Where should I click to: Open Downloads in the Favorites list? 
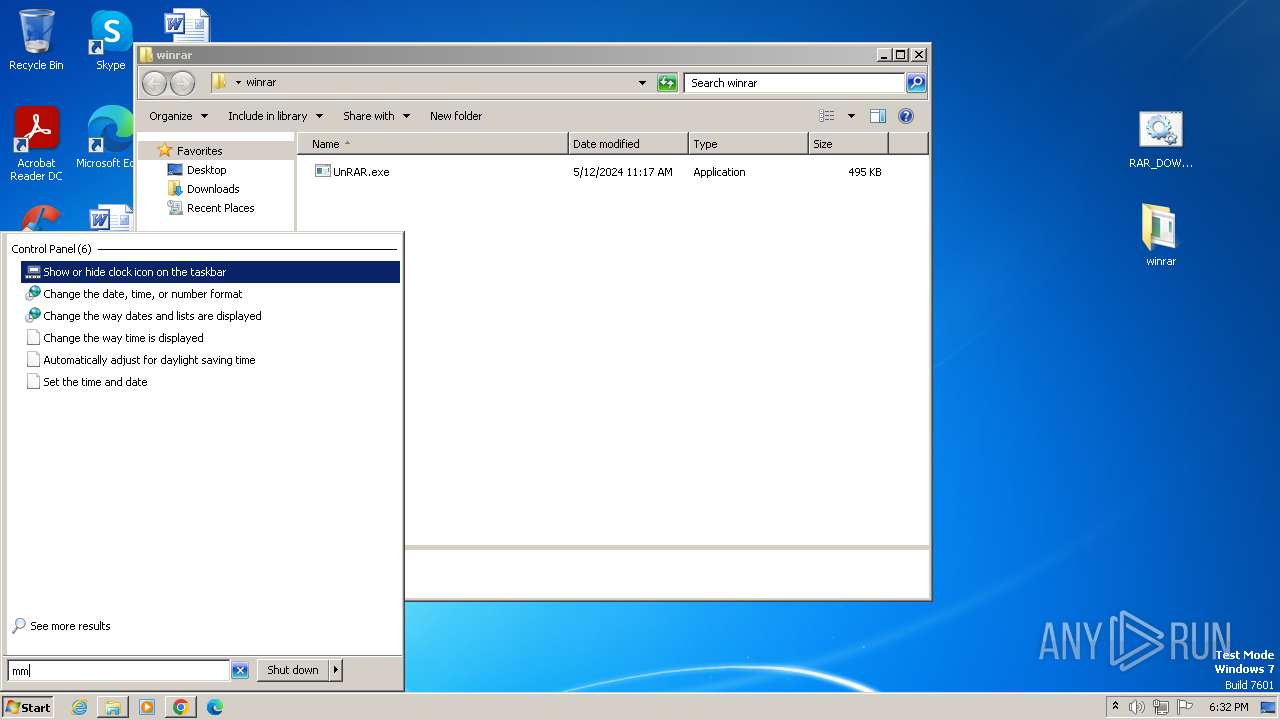pos(213,189)
